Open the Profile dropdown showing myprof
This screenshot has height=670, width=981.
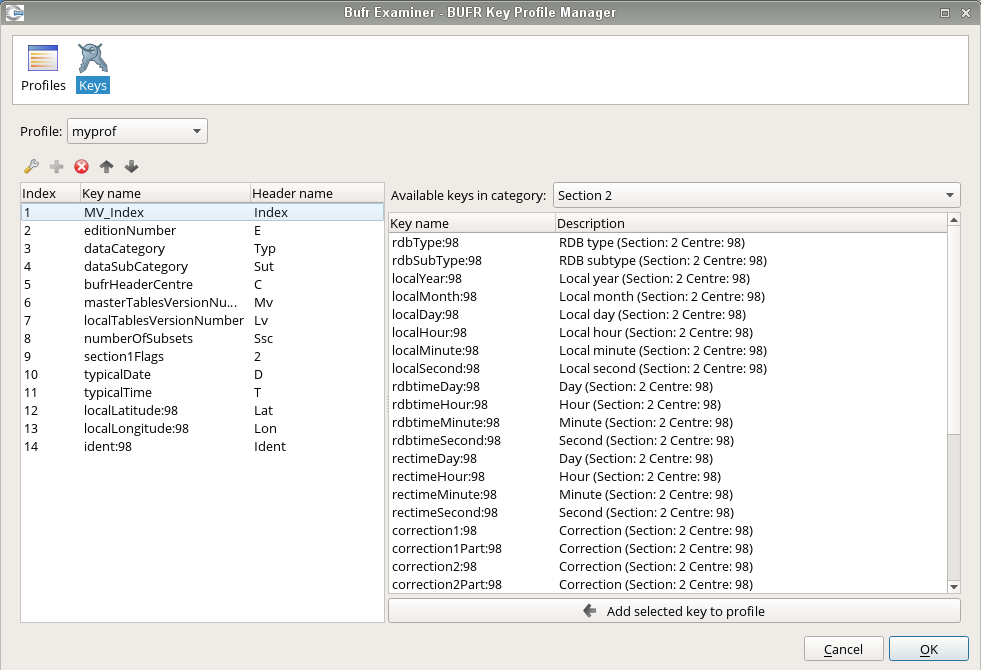click(x=137, y=131)
